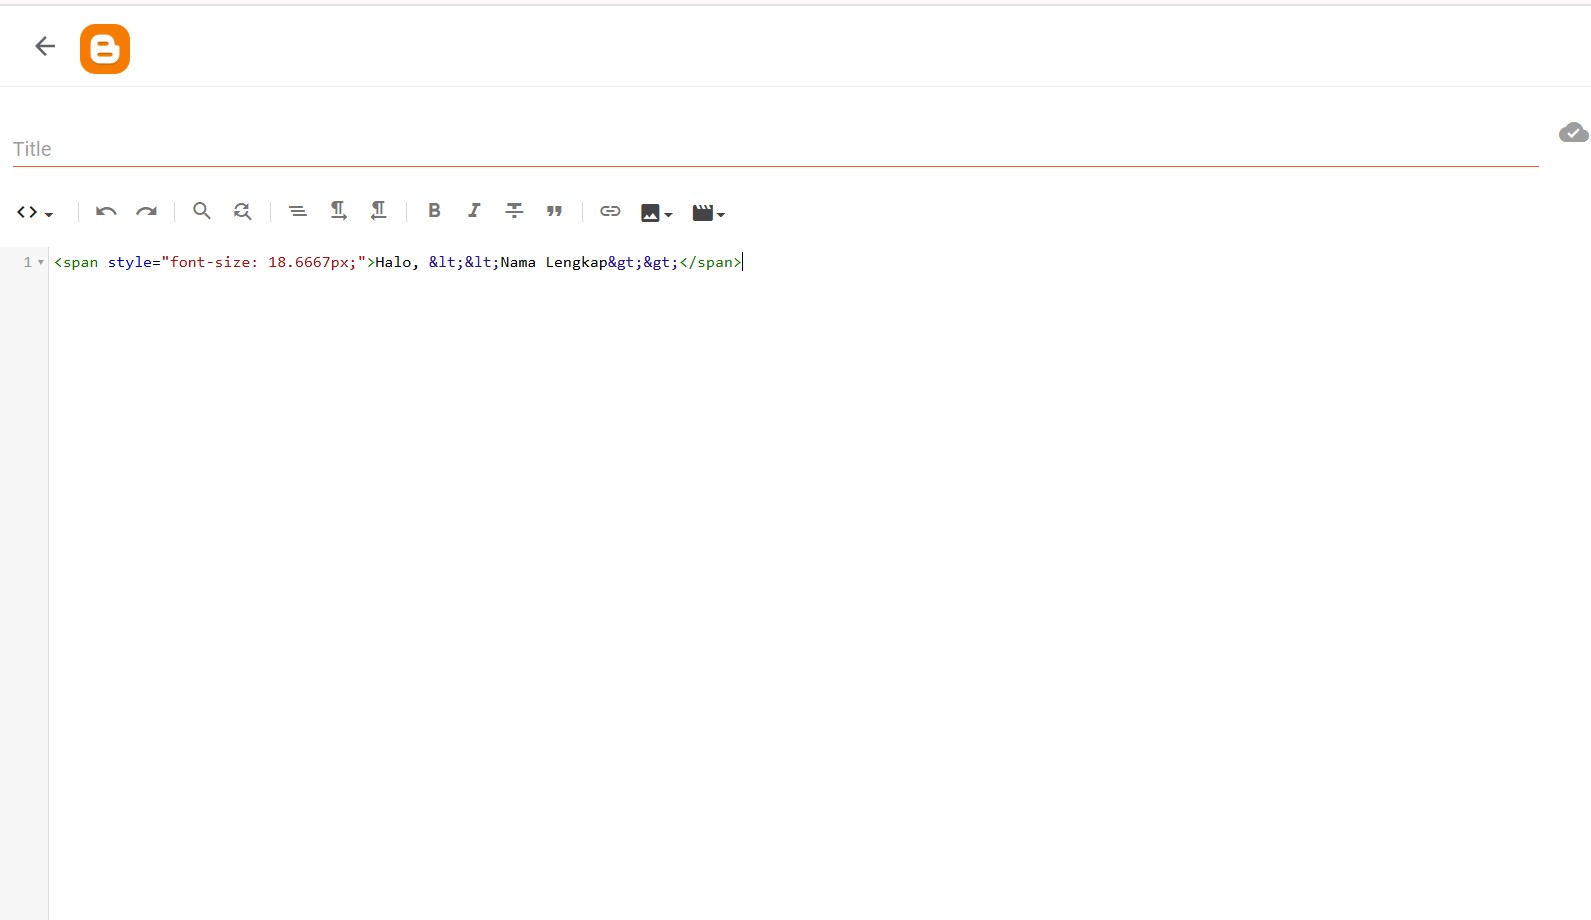This screenshot has width=1591, height=920.
Task: Click the cloud saved status icon
Action: point(1573,132)
